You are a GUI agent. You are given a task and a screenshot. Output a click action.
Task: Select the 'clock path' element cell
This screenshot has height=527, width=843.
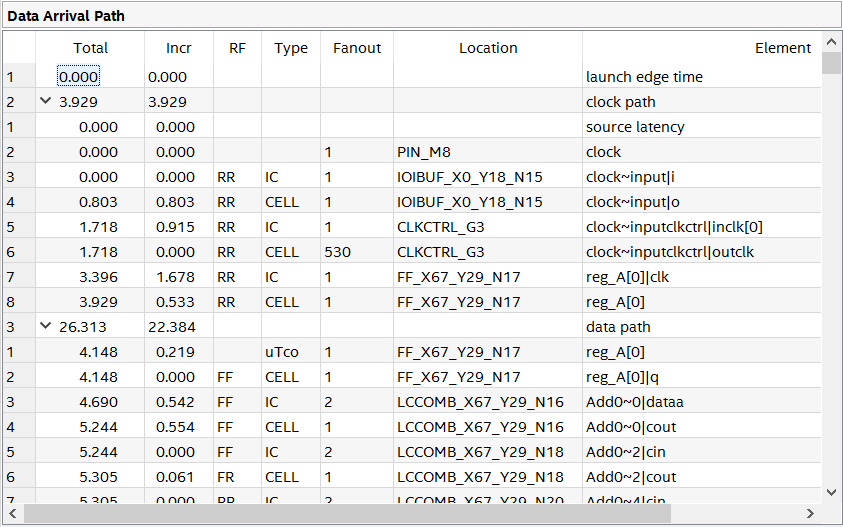[702, 102]
